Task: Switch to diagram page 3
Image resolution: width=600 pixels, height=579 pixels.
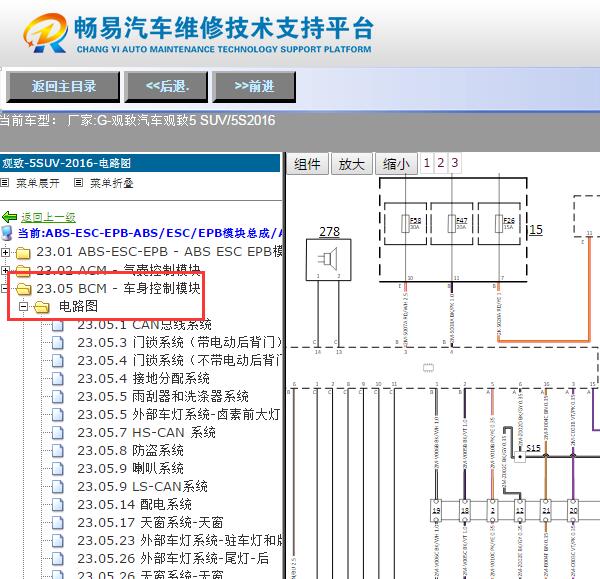Action: 455,163
